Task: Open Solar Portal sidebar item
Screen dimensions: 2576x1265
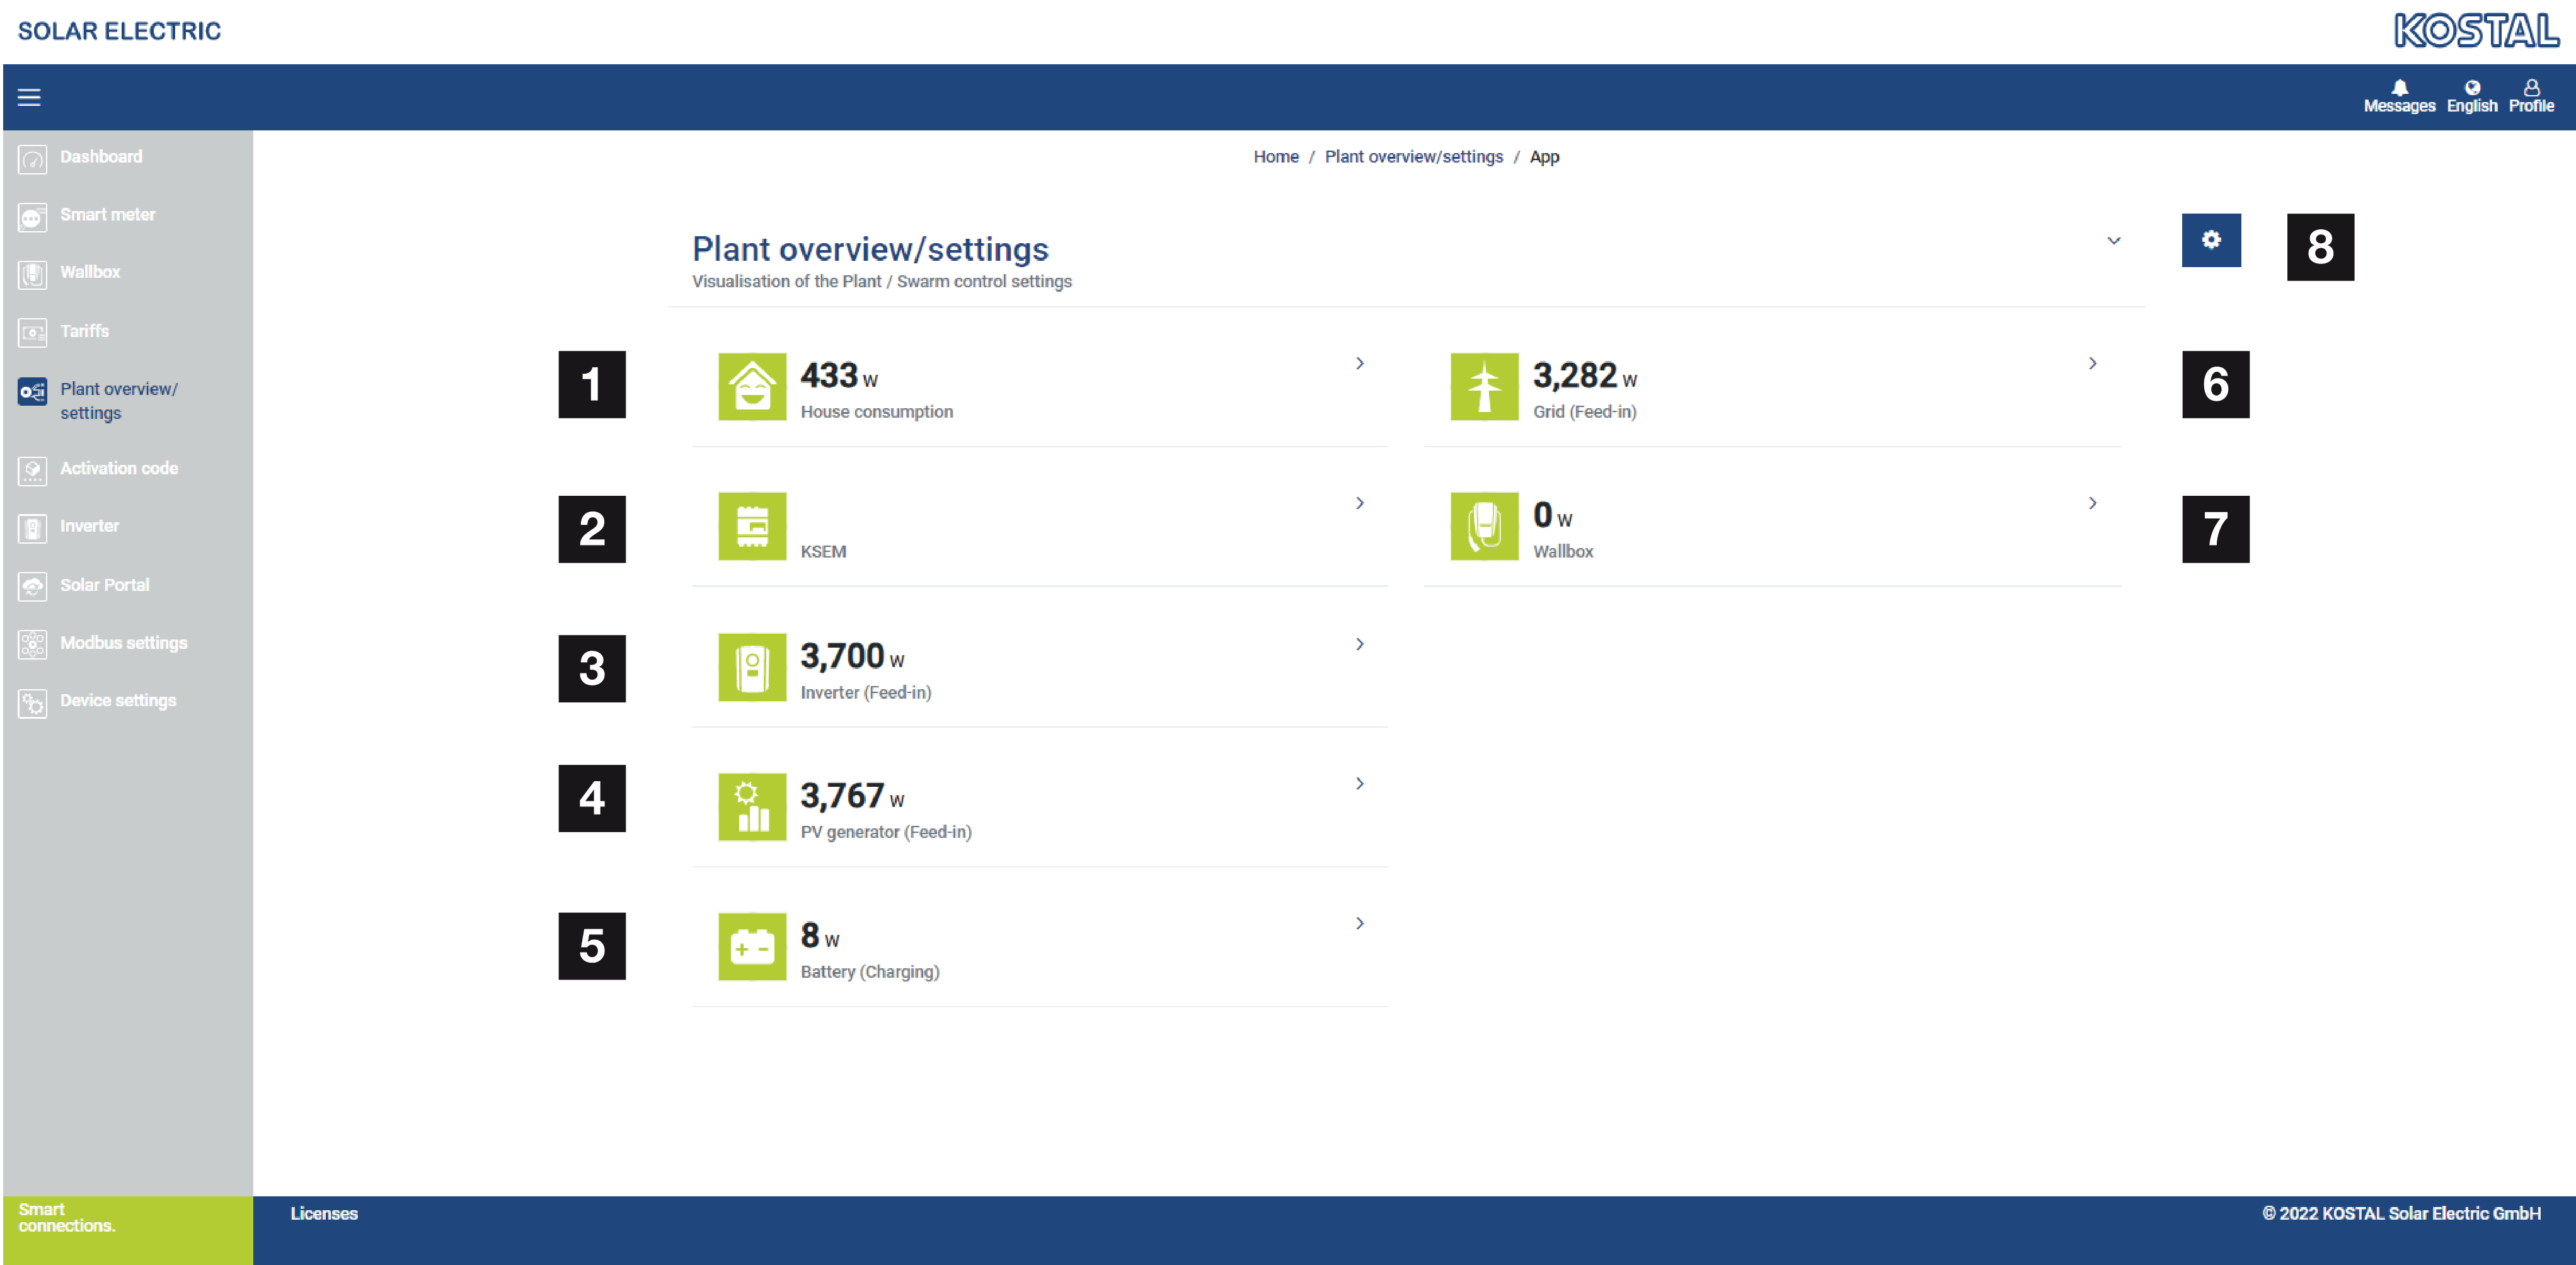Action: [x=104, y=585]
